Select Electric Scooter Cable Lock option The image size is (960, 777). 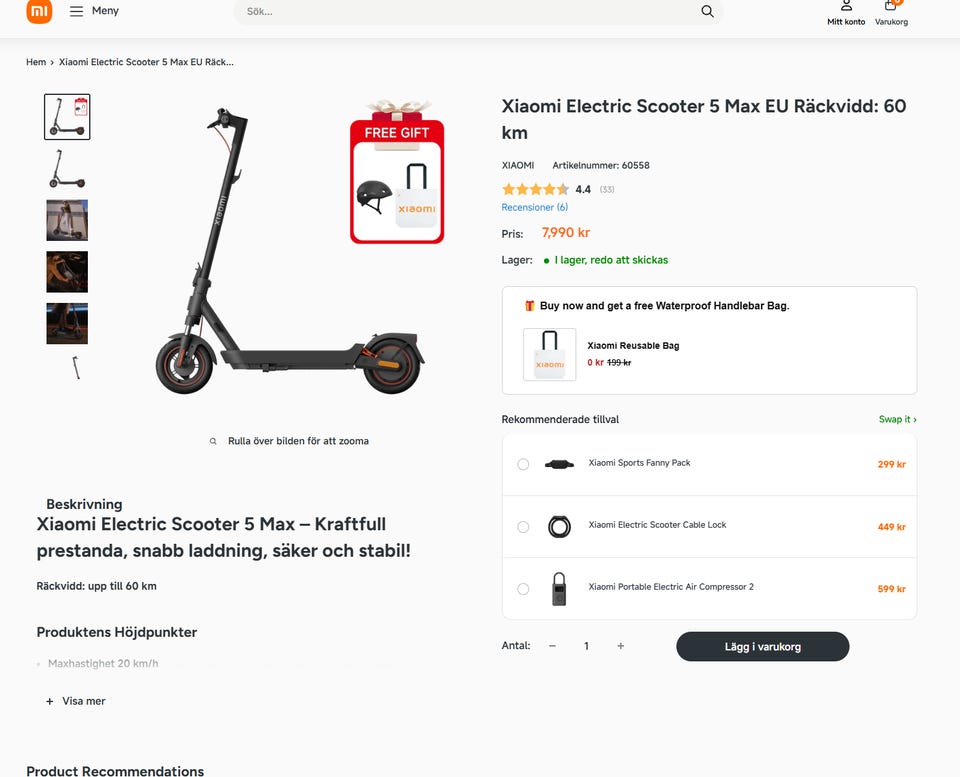pos(523,527)
